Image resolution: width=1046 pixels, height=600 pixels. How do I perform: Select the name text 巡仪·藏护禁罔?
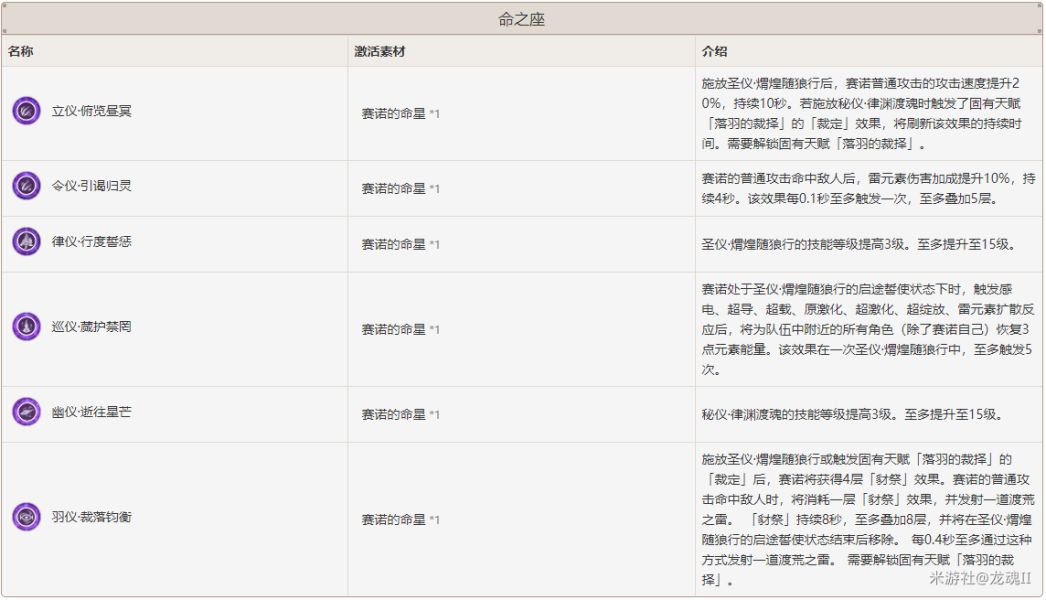click(x=91, y=326)
